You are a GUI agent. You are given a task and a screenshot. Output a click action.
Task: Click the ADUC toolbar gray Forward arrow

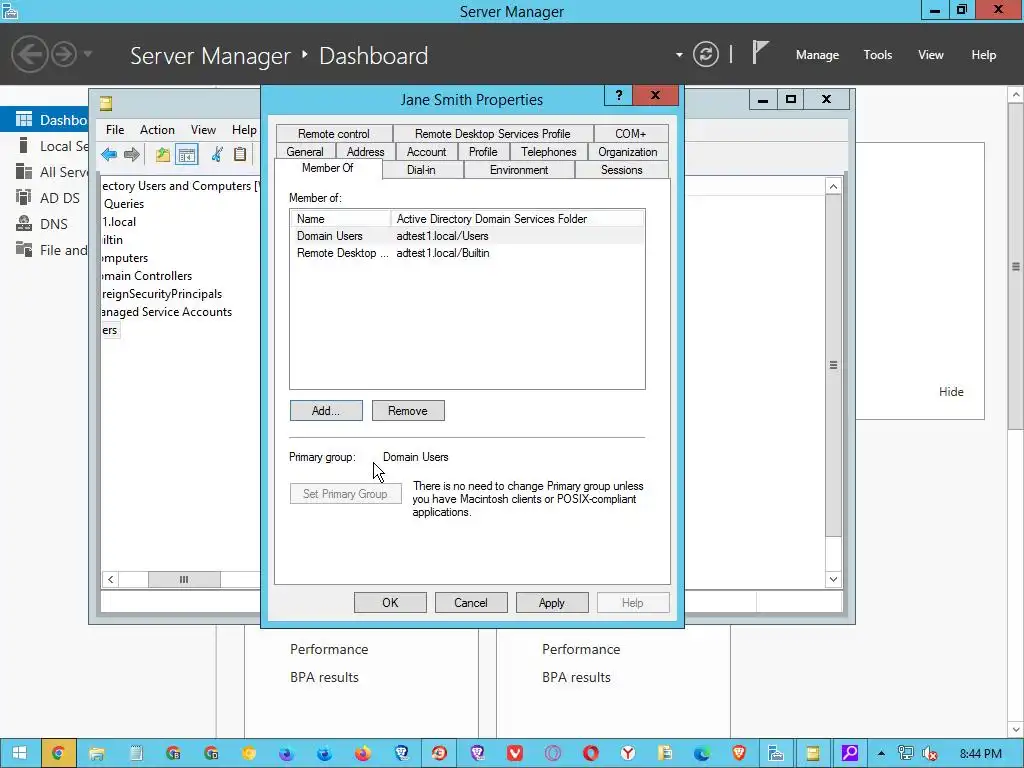tap(132, 155)
